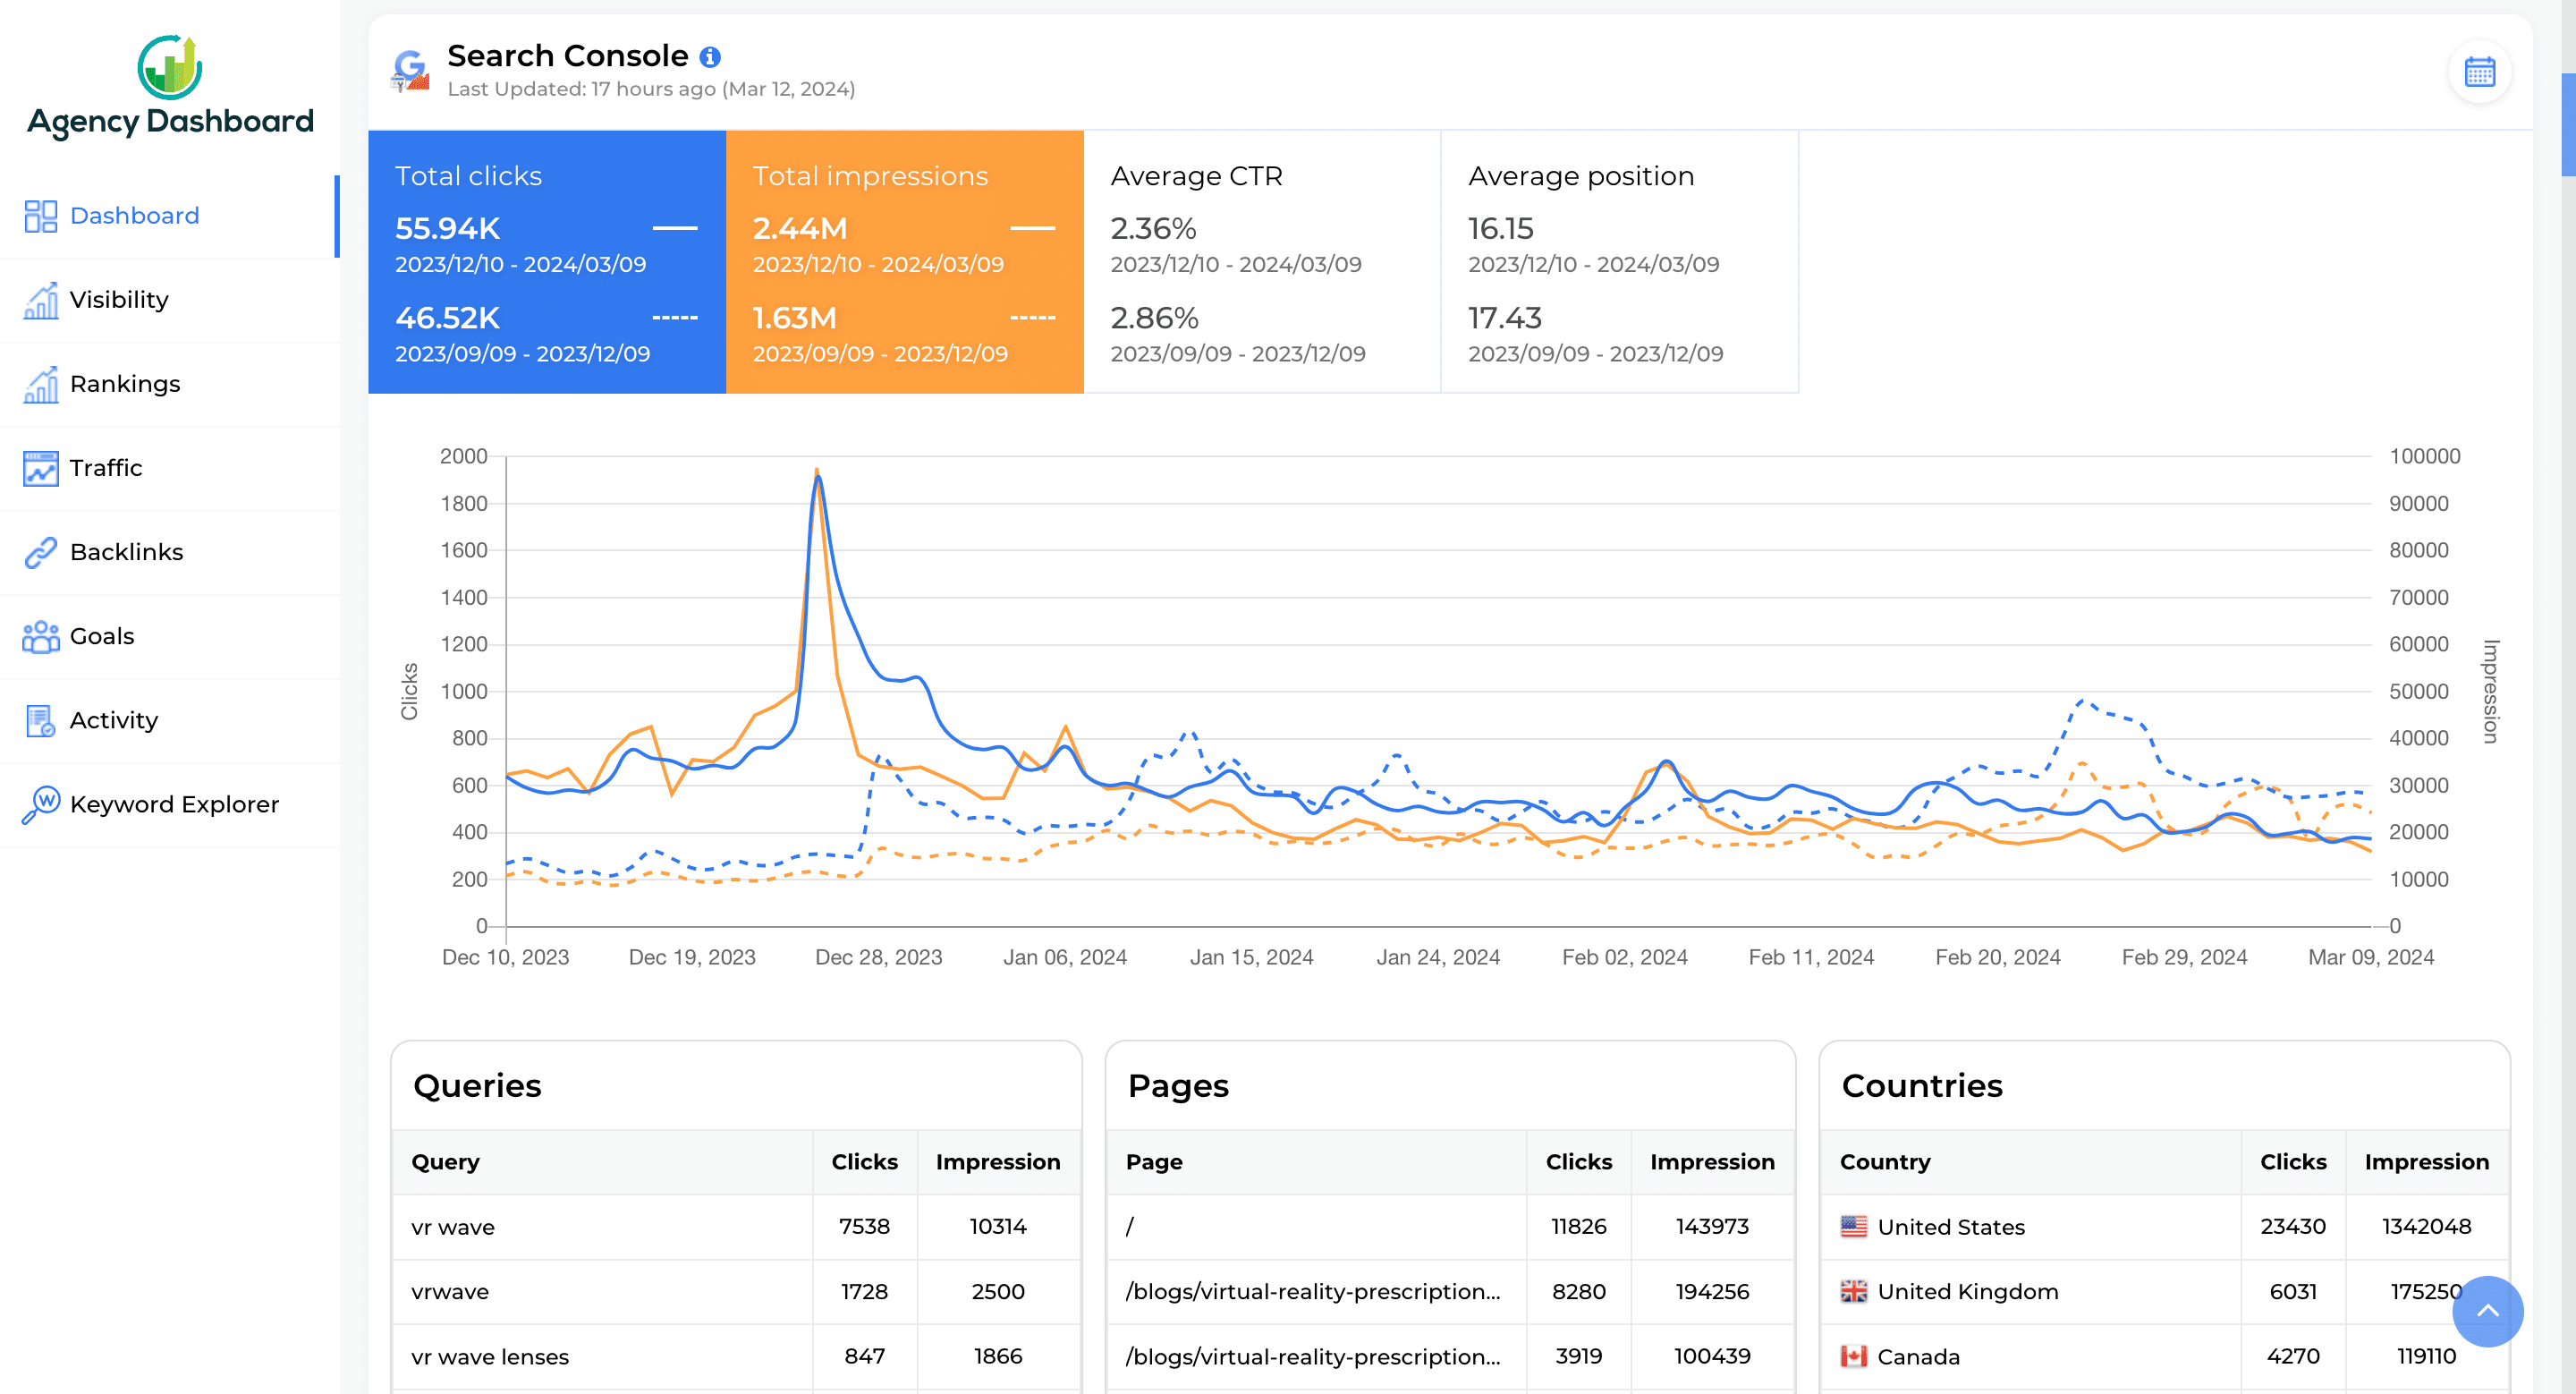Sort Queries table by Impression header
Image resolution: width=2576 pixels, height=1394 pixels.
point(997,1162)
